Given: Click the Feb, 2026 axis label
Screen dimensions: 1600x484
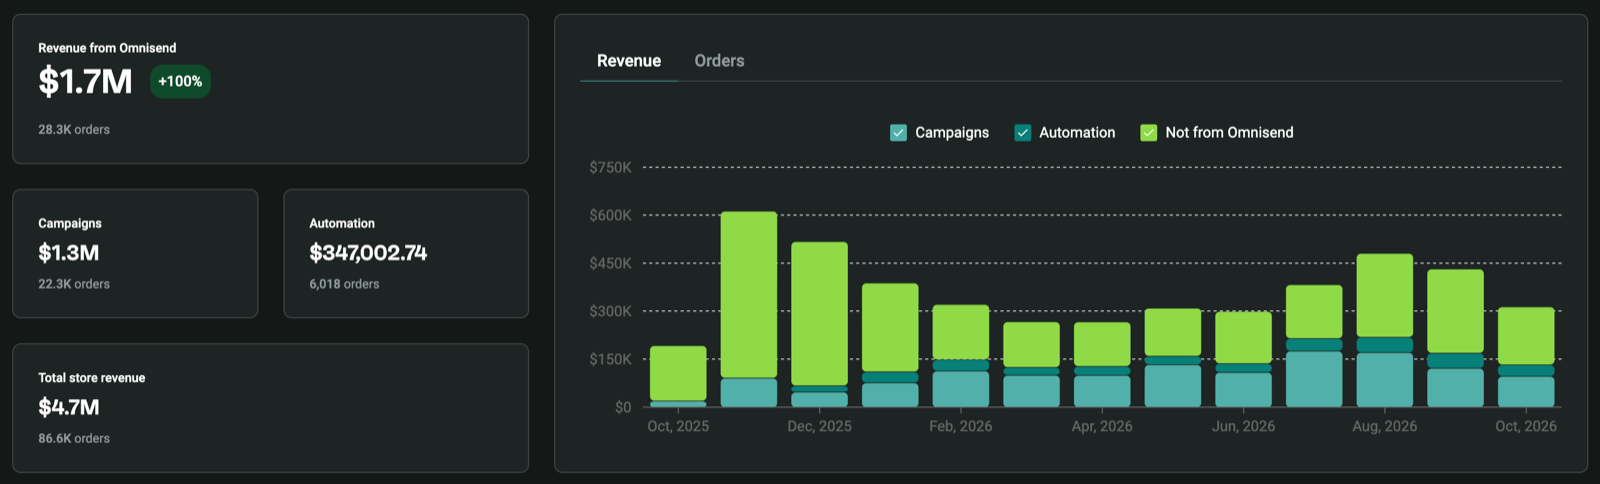Looking at the screenshot, I should point(961,426).
